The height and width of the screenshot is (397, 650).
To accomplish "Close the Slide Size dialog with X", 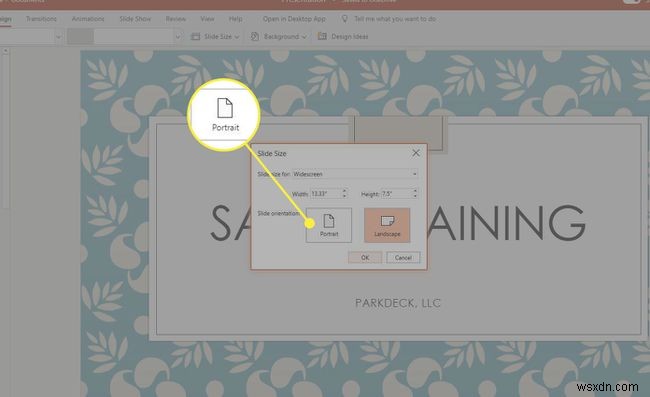I will tap(416, 153).
